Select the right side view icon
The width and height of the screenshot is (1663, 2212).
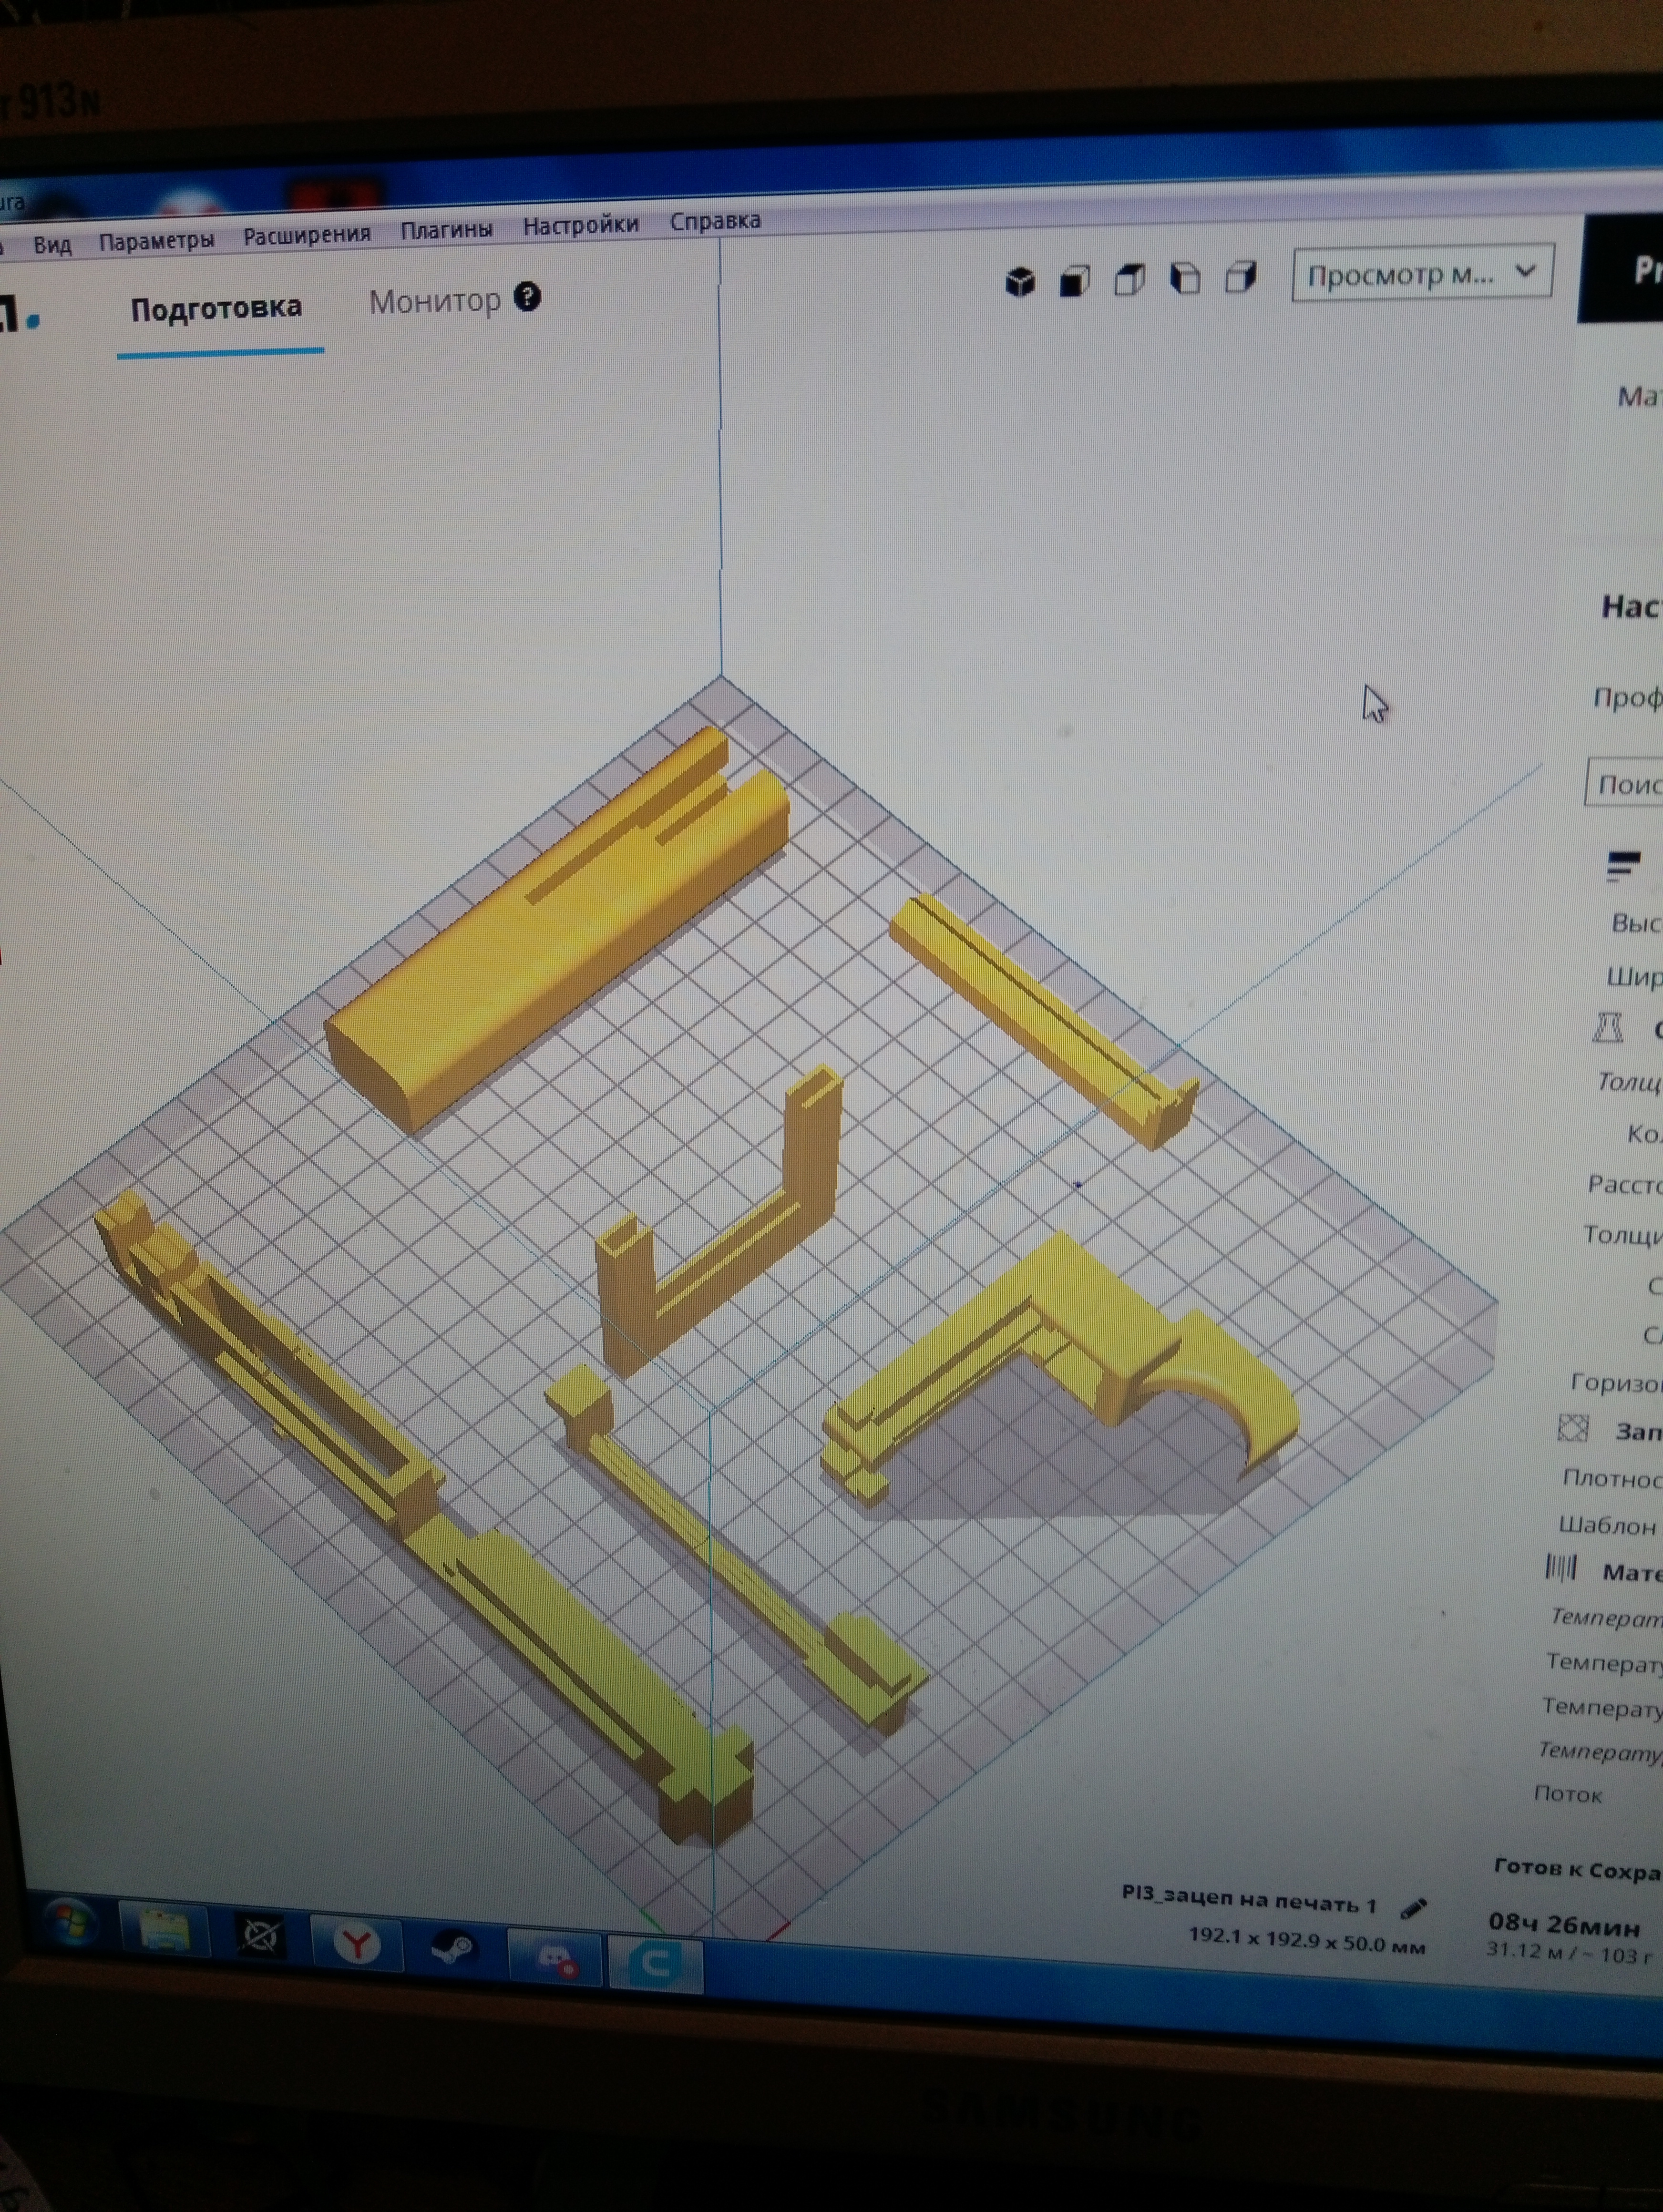(x=1240, y=277)
